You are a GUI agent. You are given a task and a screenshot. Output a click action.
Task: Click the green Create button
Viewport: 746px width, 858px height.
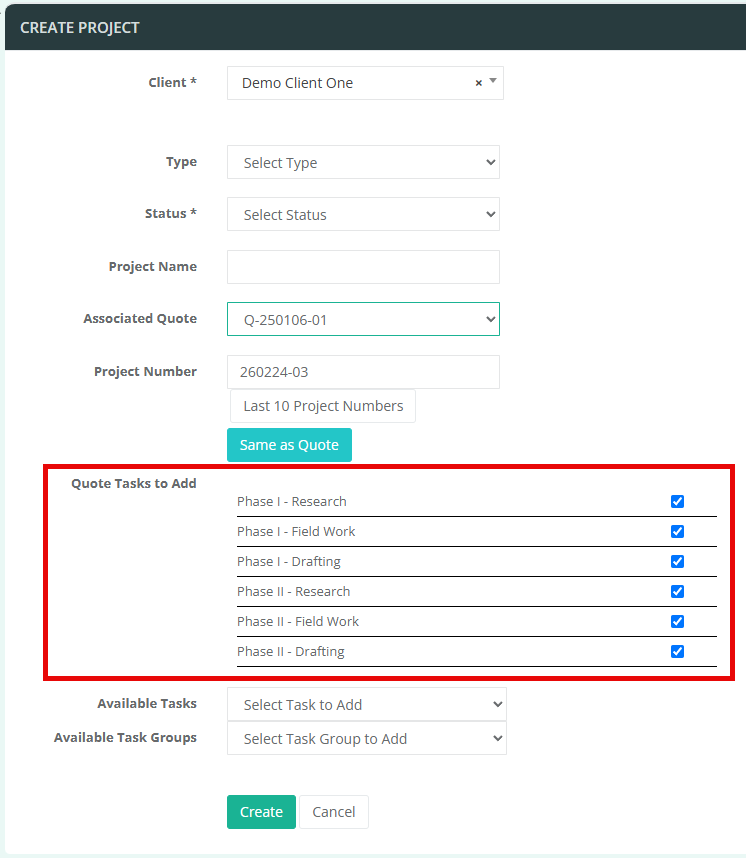(261, 812)
